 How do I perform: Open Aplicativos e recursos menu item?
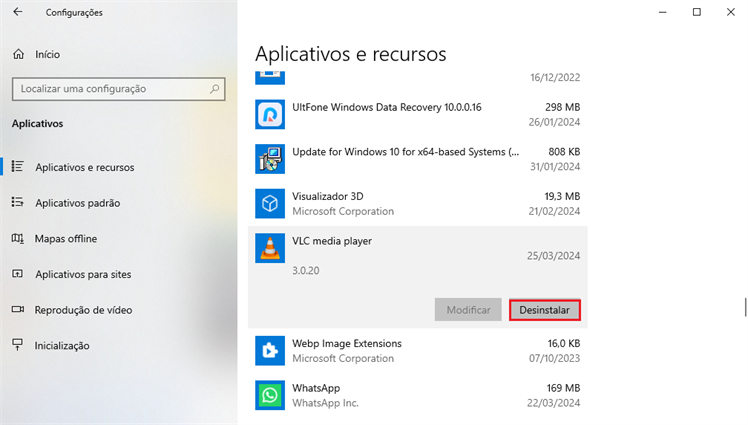(84, 167)
